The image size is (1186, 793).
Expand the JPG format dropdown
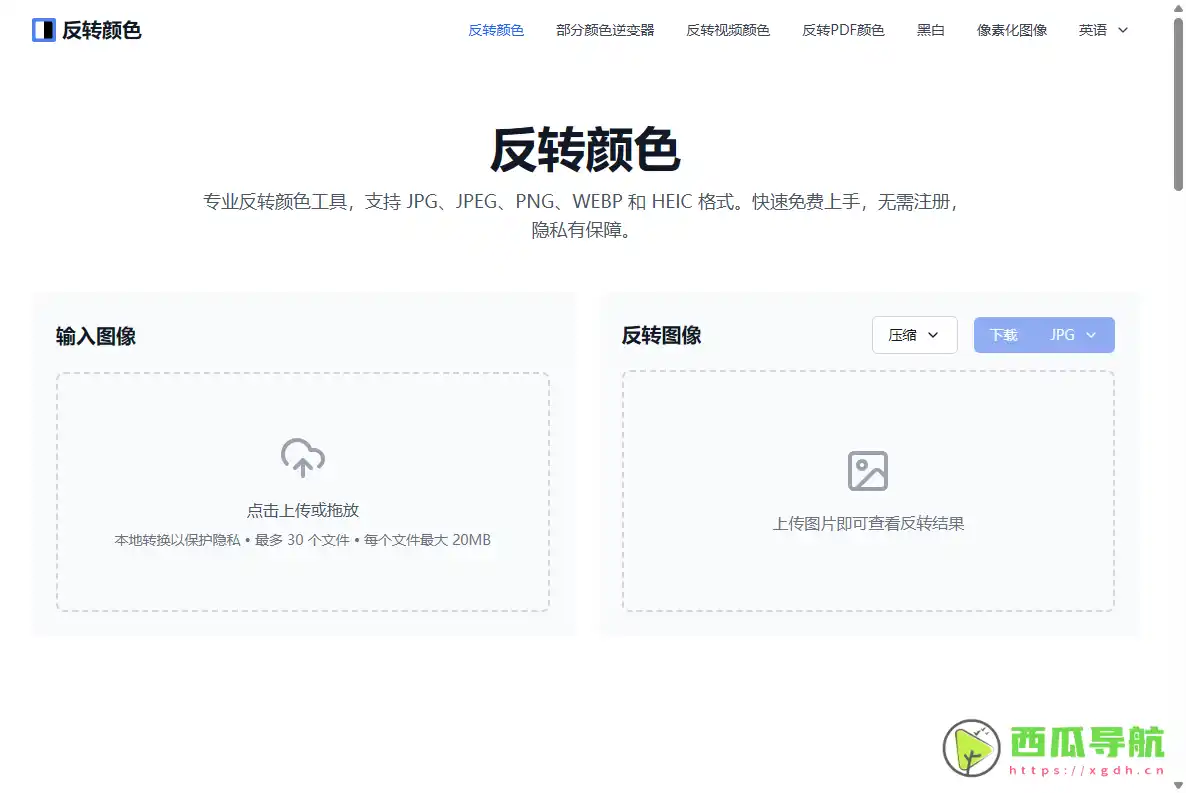pyautogui.click(x=1073, y=334)
